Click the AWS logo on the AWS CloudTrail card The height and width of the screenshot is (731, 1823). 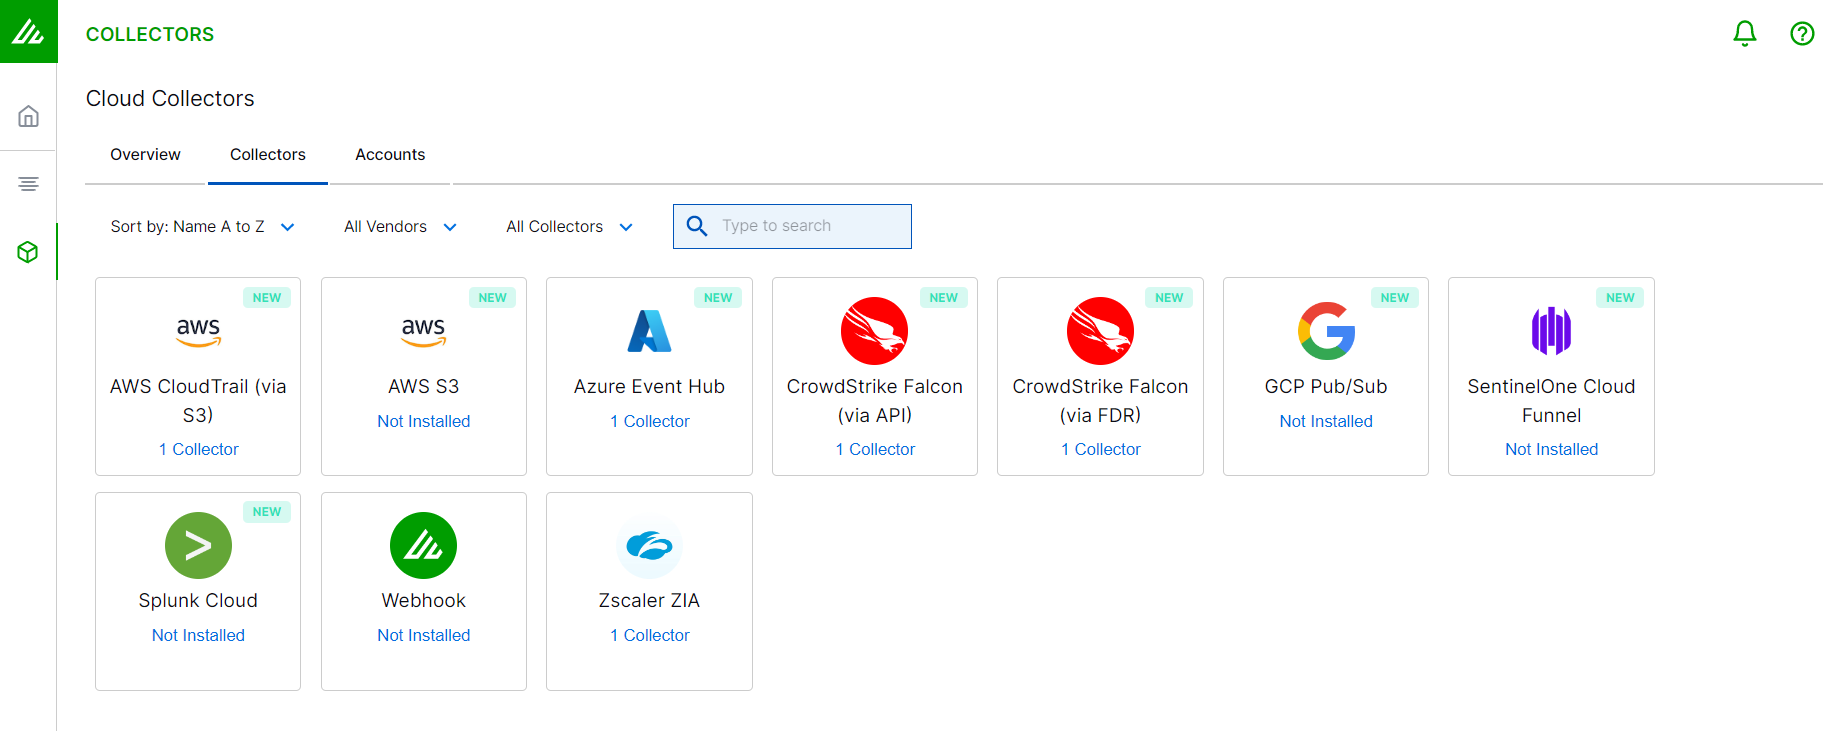point(198,331)
